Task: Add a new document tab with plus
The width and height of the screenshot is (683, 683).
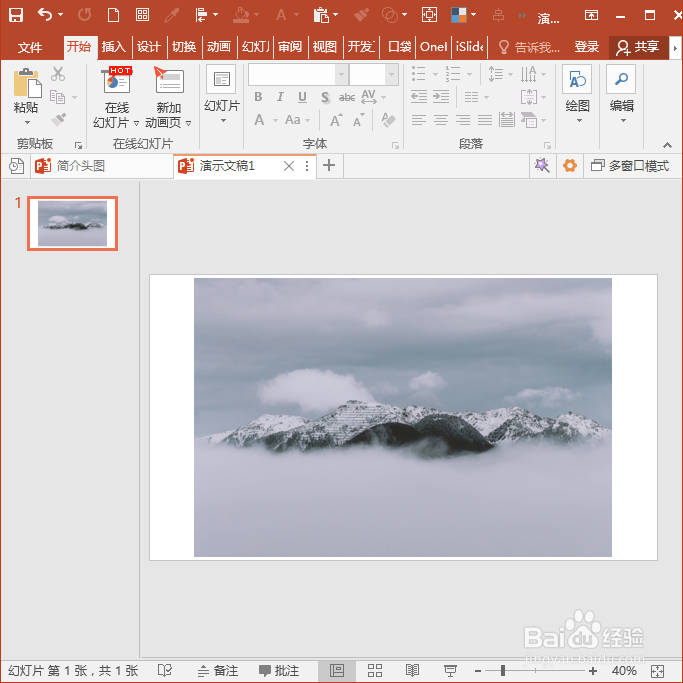Action: point(329,166)
